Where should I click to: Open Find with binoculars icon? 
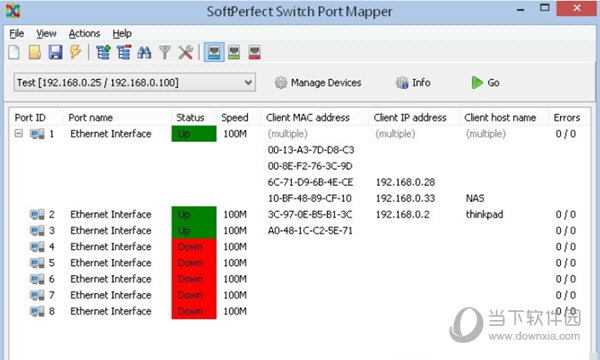pos(144,52)
